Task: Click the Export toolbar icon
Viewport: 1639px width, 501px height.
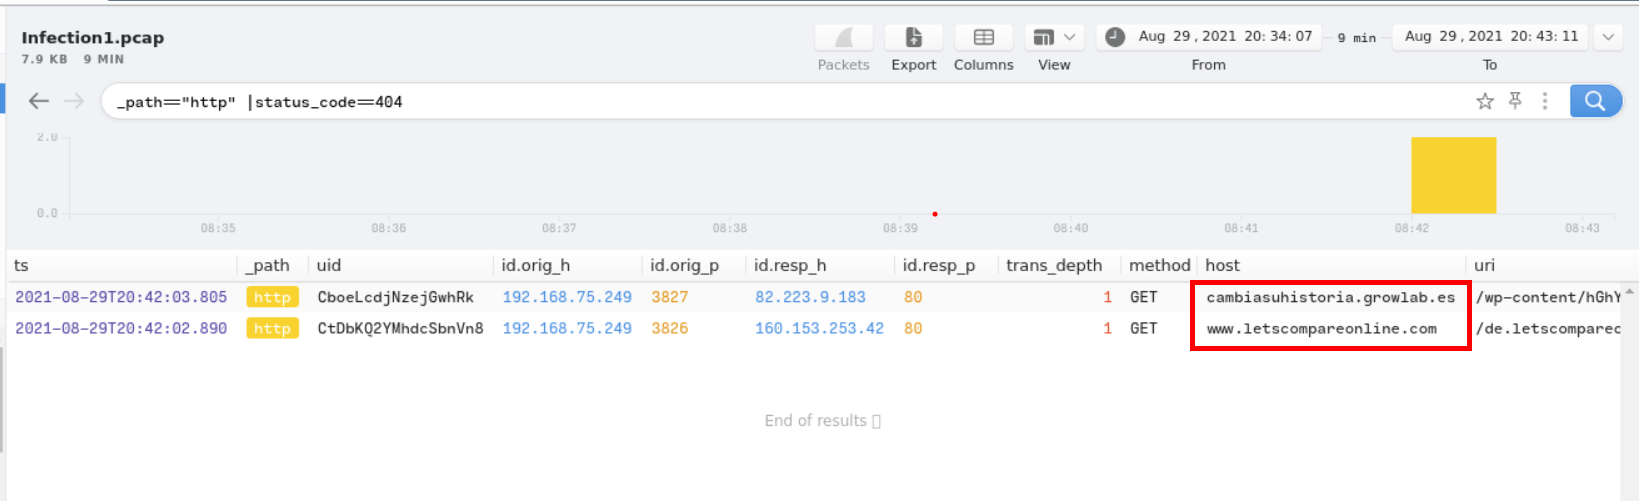Action: [x=913, y=38]
